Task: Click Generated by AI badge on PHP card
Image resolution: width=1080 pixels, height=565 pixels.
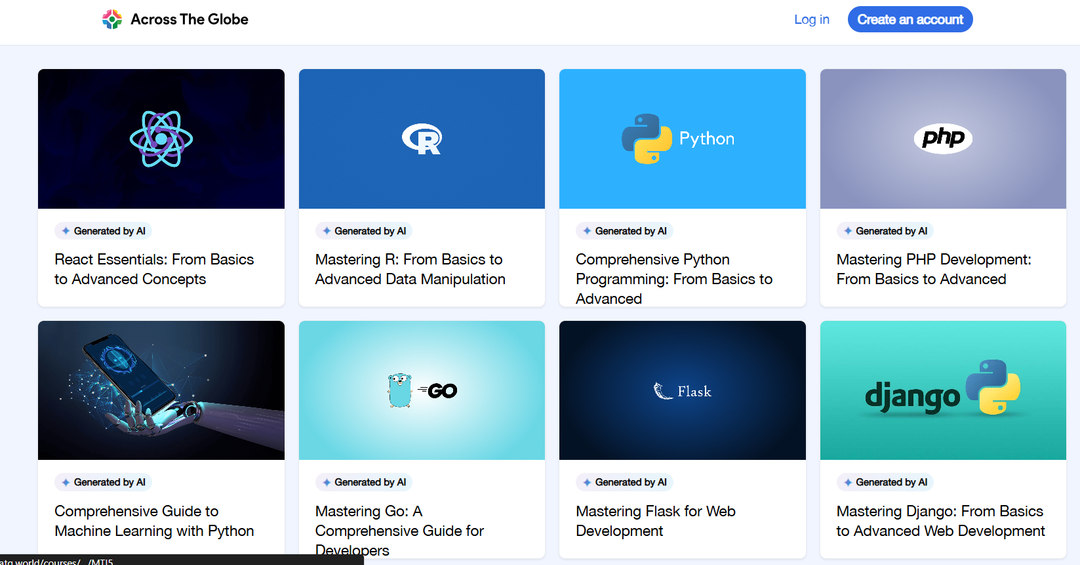Action: click(x=885, y=231)
